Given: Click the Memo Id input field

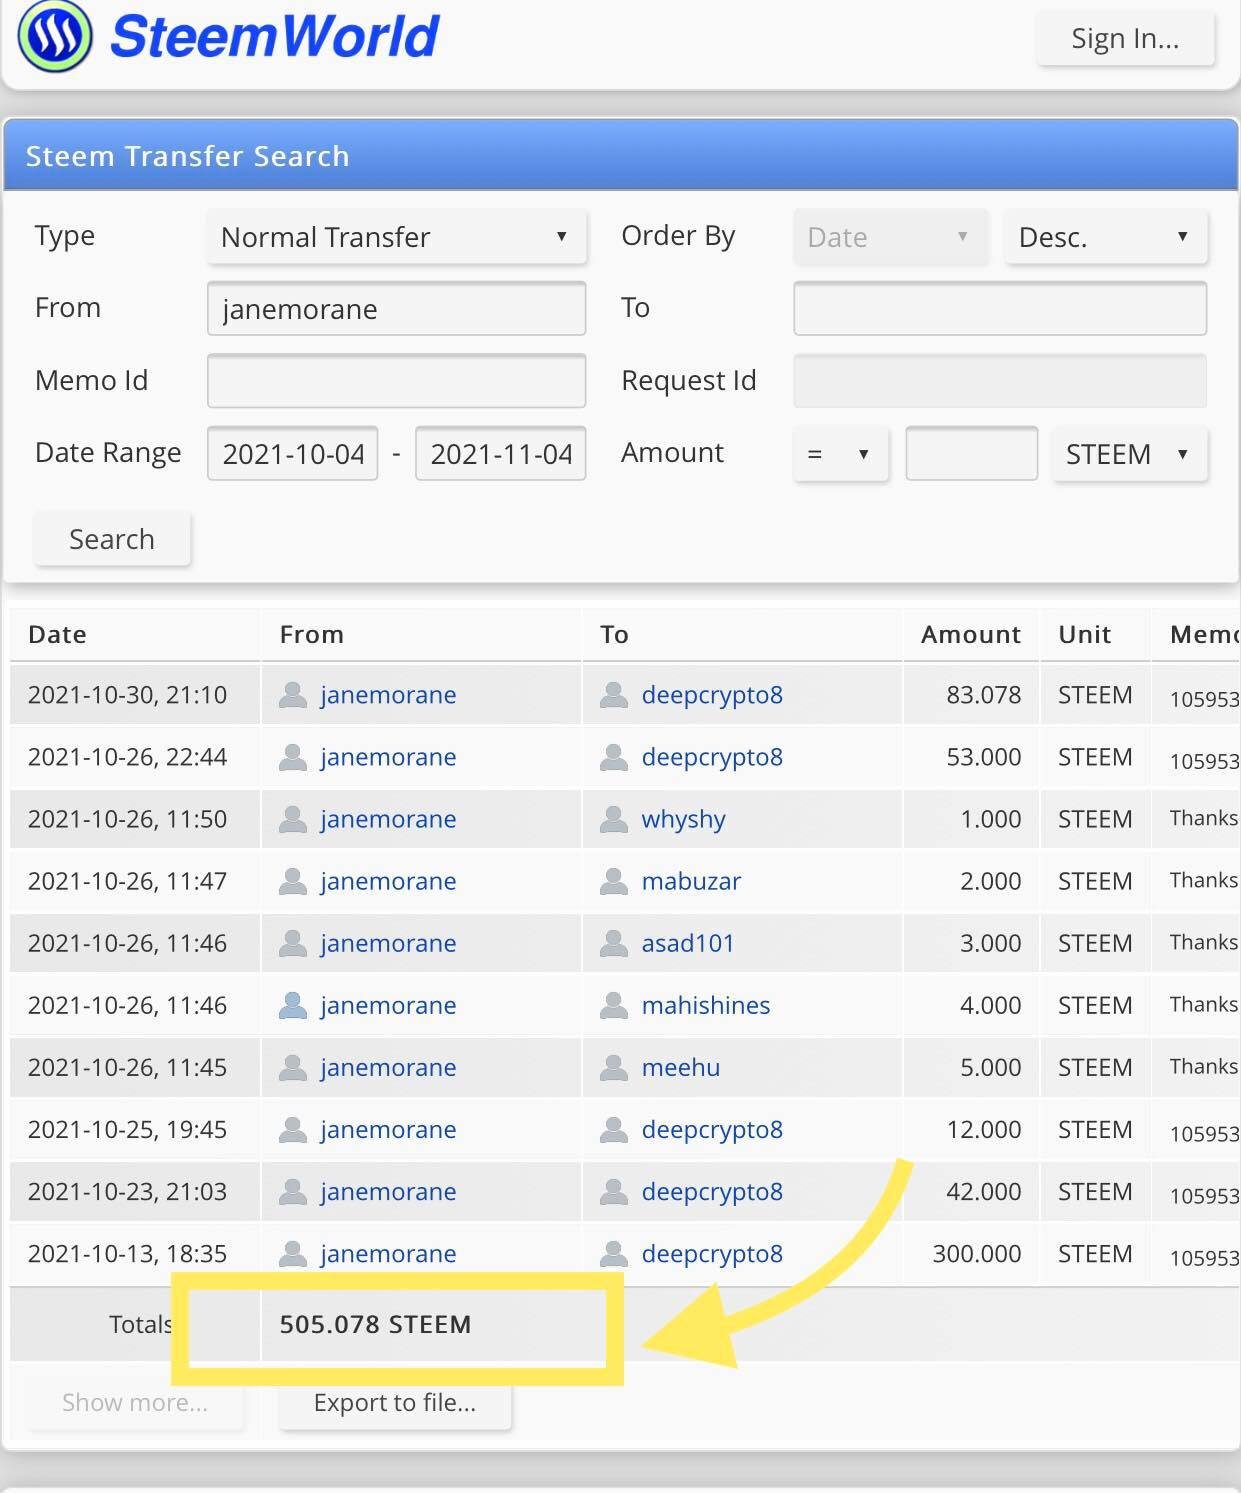Looking at the screenshot, I should tap(396, 380).
